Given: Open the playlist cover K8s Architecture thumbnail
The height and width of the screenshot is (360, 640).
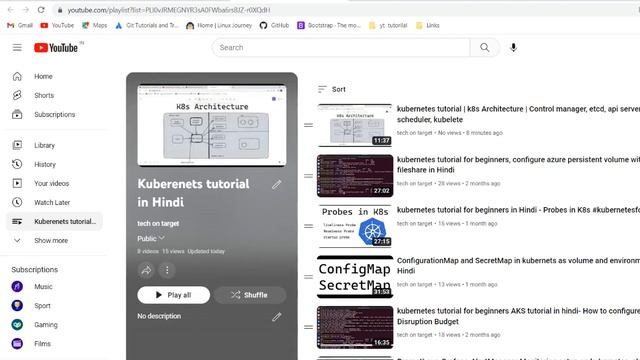Looking at the screenshot, I should click(x=212, y=125).
